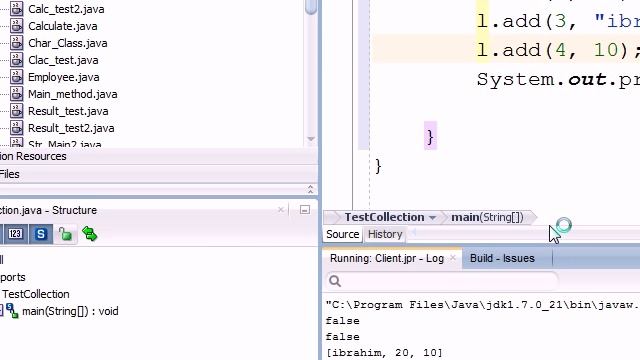Click the first false output line
This screenshot has height=360, width=640.
(342, 321)
